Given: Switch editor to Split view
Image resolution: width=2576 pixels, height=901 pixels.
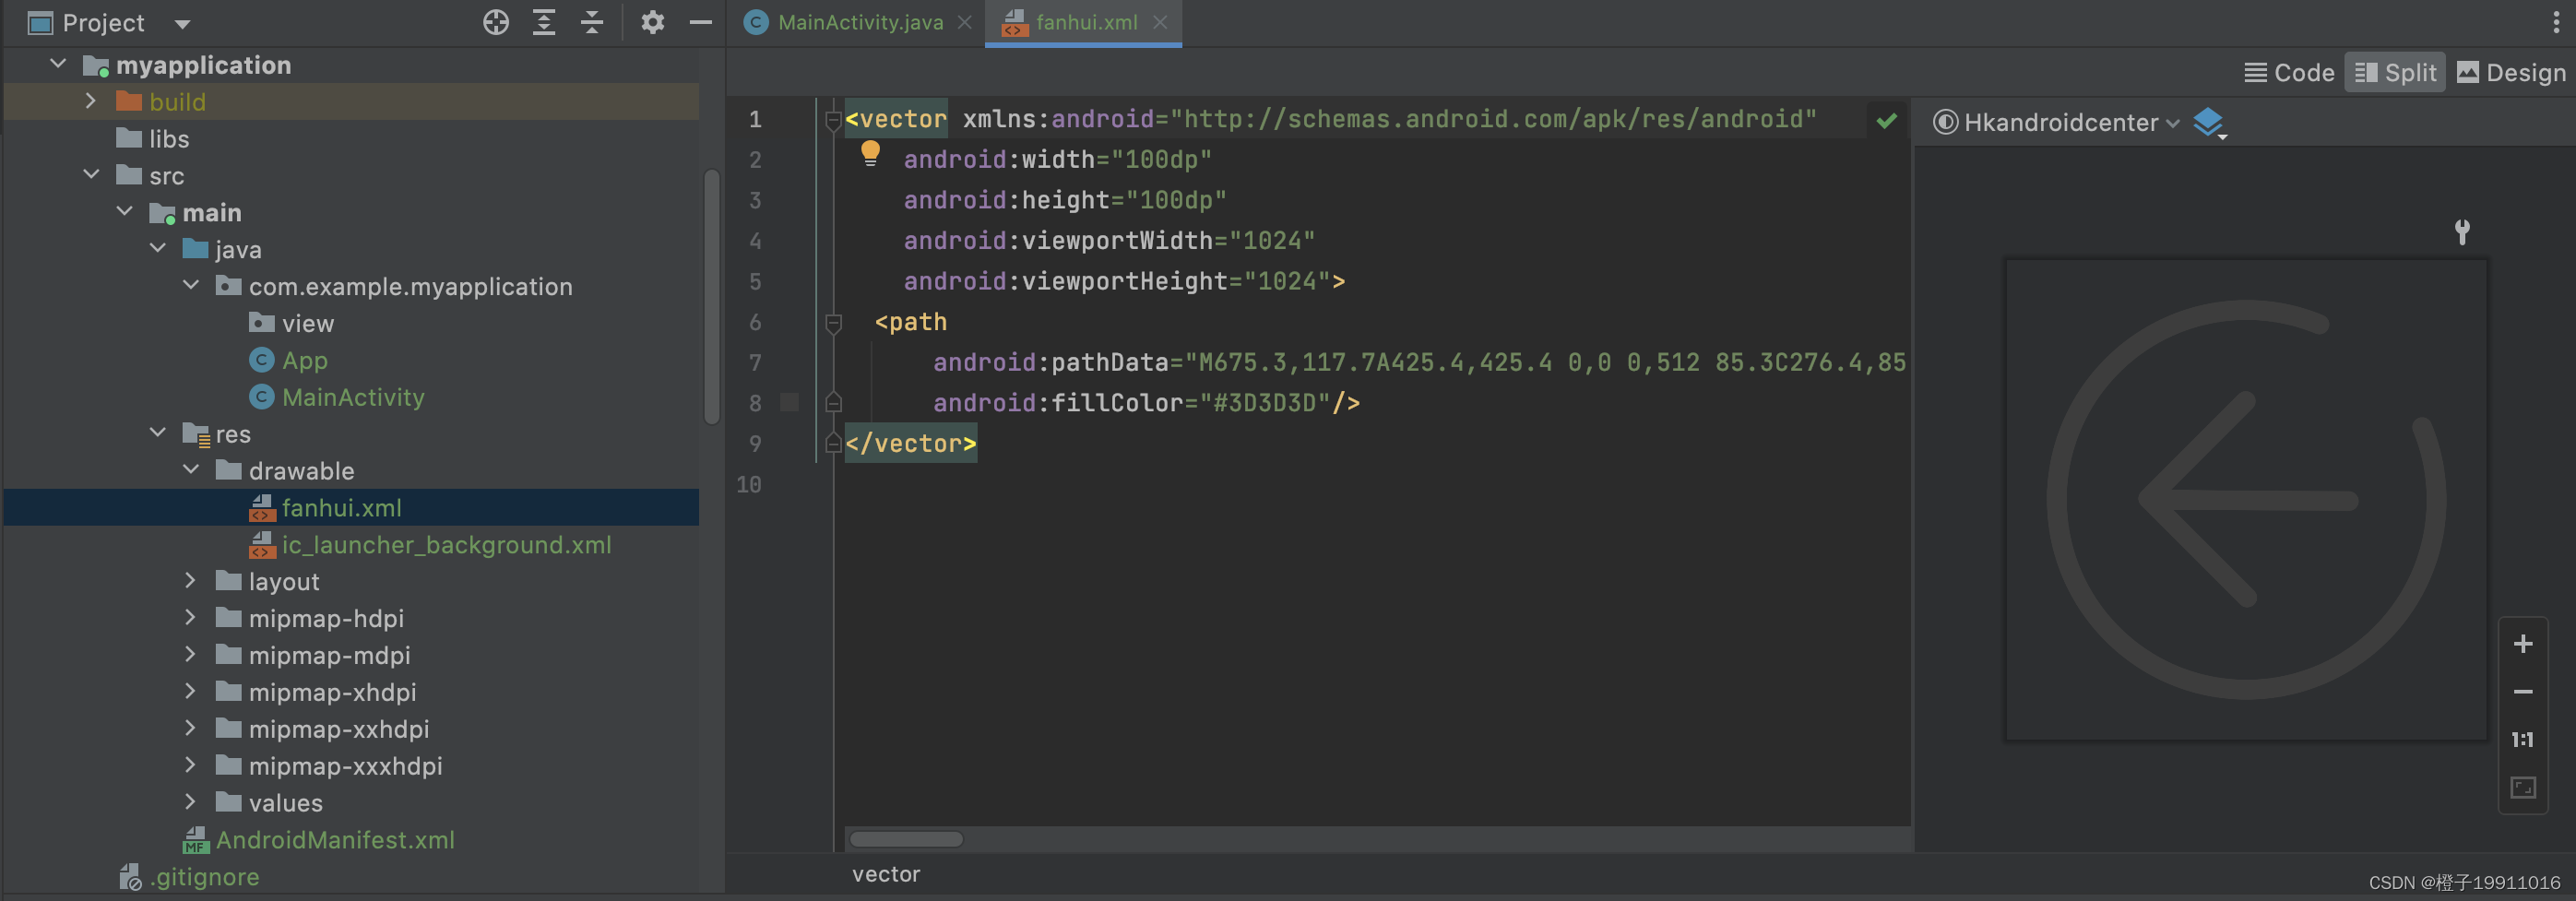Looking at the screenshot, I should click(2395, 73).
